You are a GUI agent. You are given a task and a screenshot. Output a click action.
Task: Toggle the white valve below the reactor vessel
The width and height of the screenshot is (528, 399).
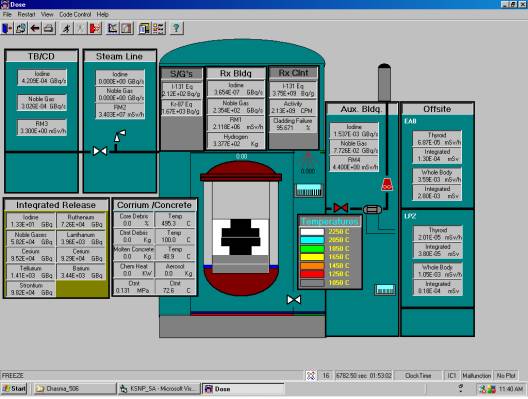[x=294, y=299]
